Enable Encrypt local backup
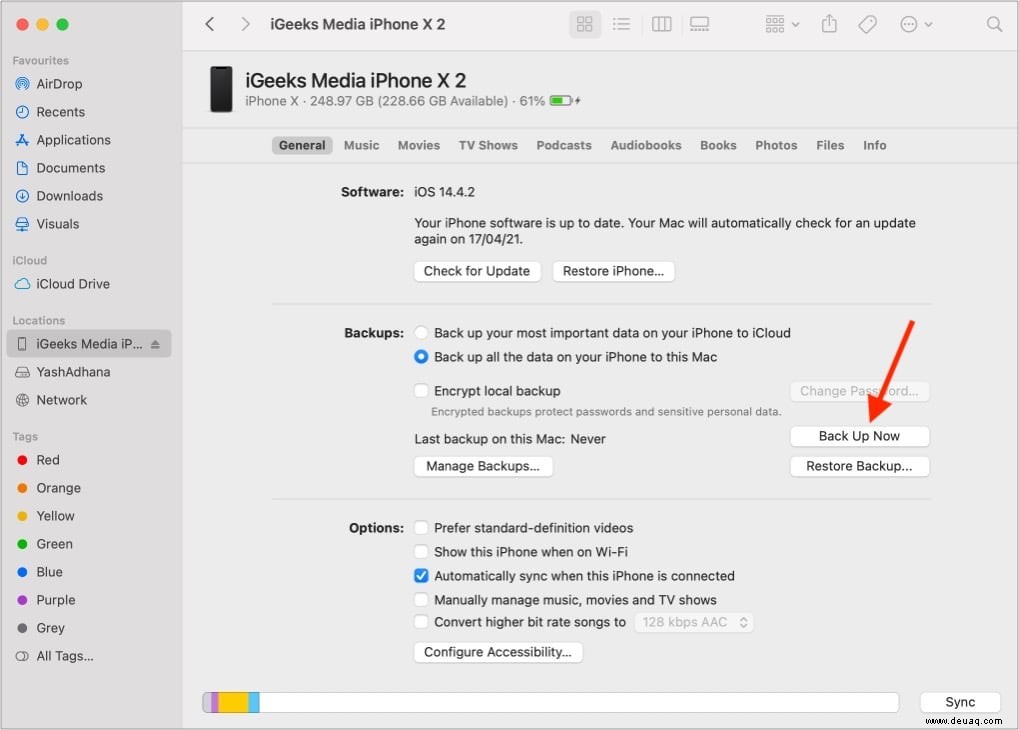Image resolution: width=1019 pixels, height=730 pixels. pyautogui.click(x=421, y=391)
